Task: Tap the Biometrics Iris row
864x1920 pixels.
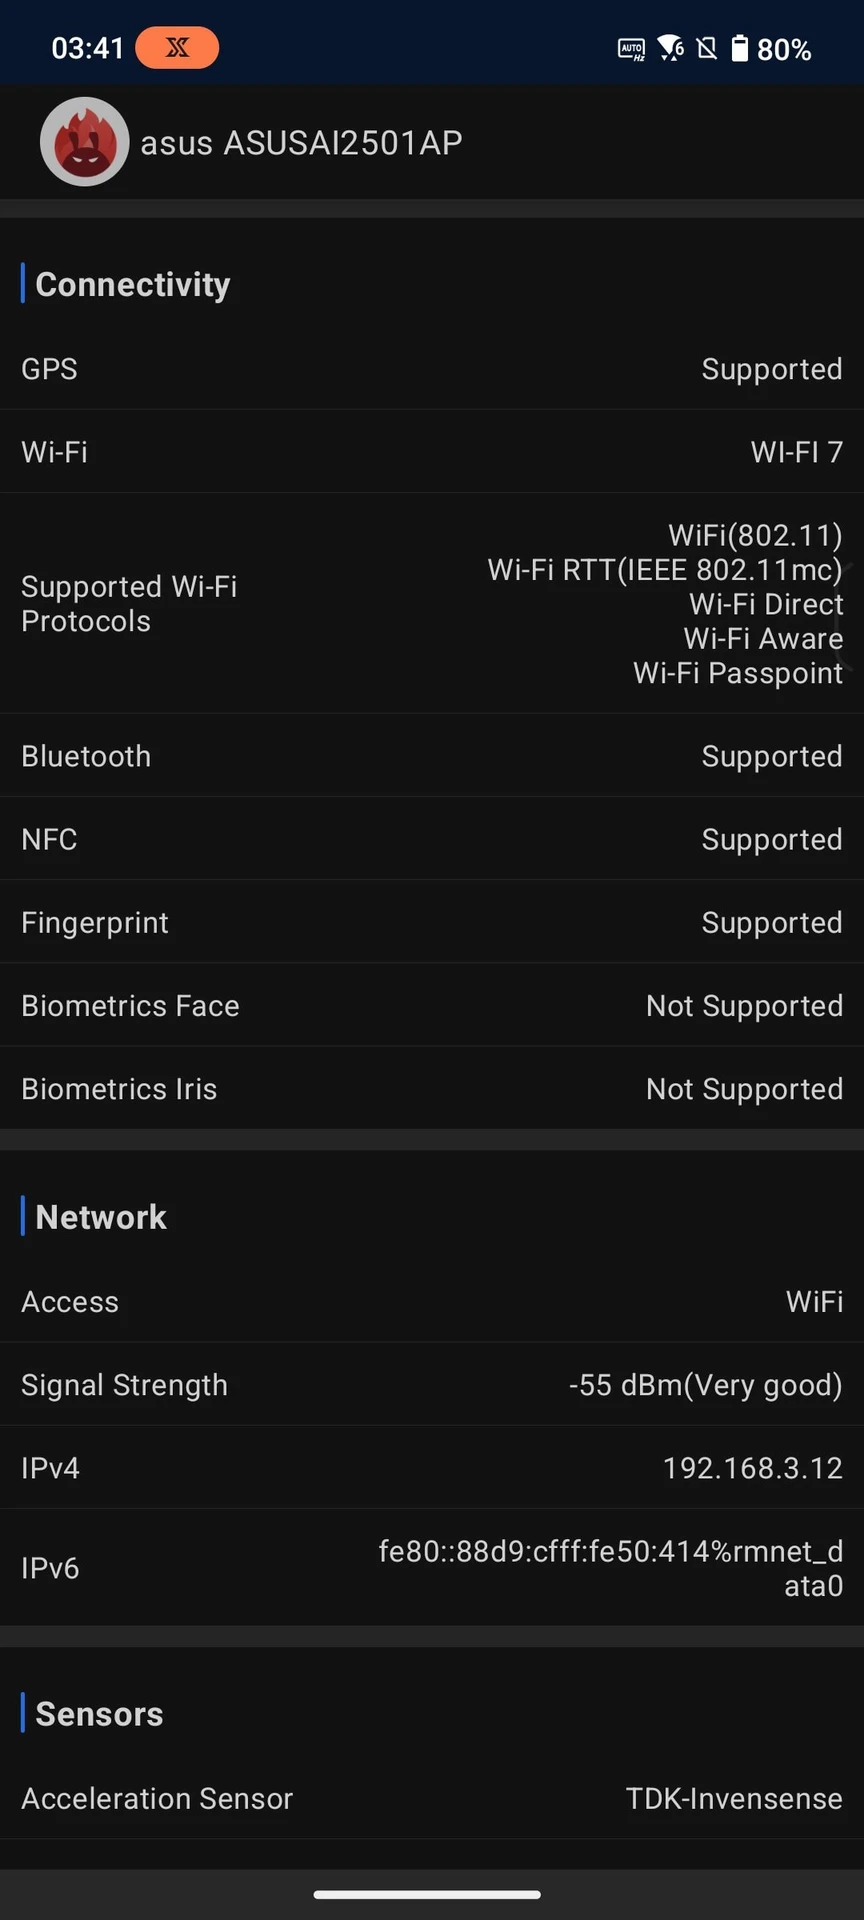Action: point(432,1088)
